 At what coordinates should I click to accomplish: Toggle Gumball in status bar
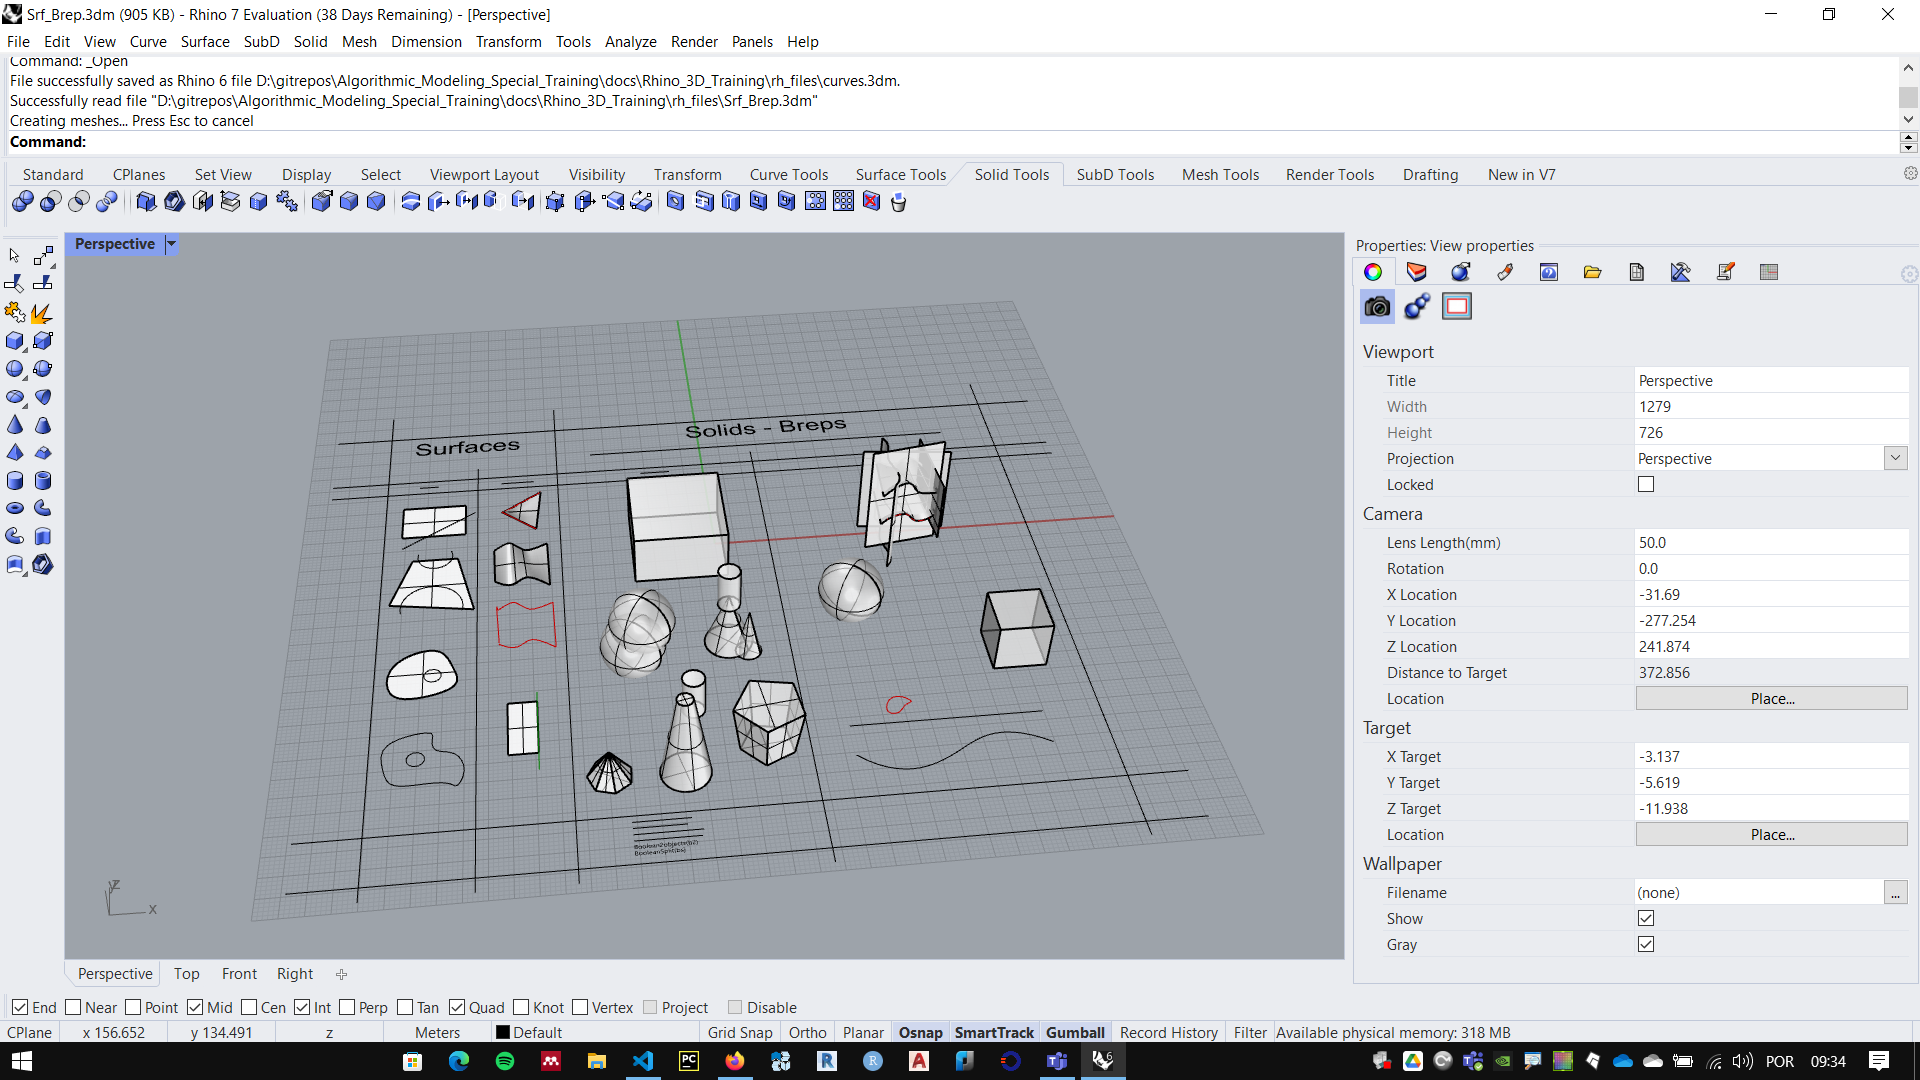[x=1075, y=1033]
